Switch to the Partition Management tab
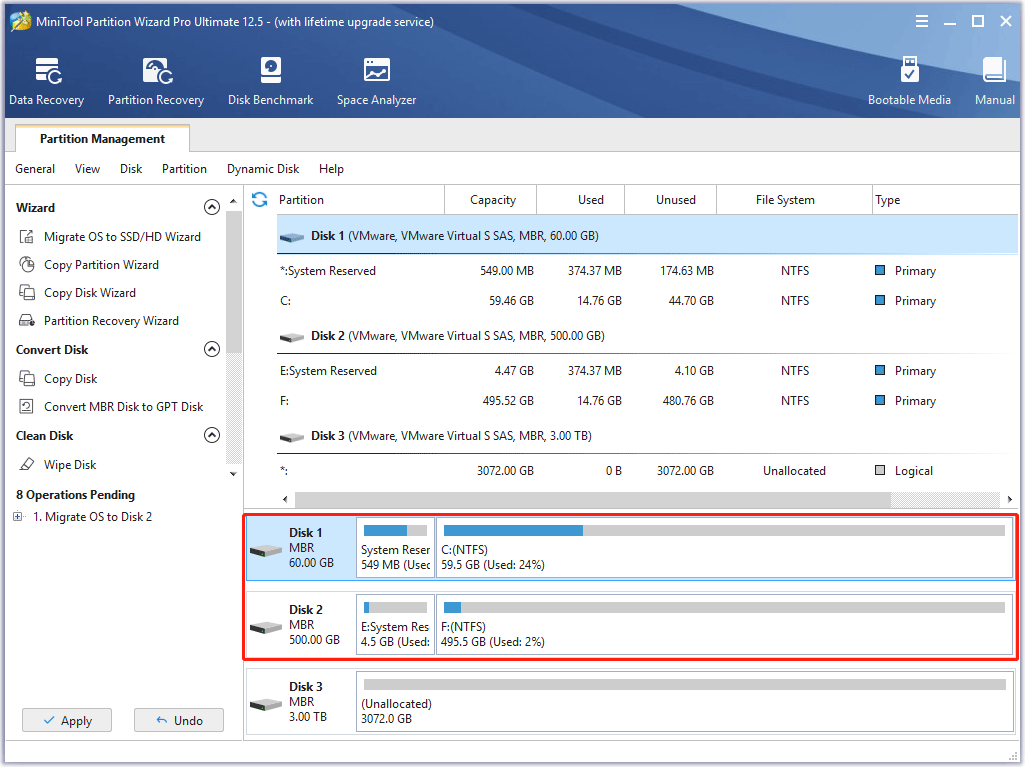This screenshot has height=768, width=1025. click(x=101, y=138)
